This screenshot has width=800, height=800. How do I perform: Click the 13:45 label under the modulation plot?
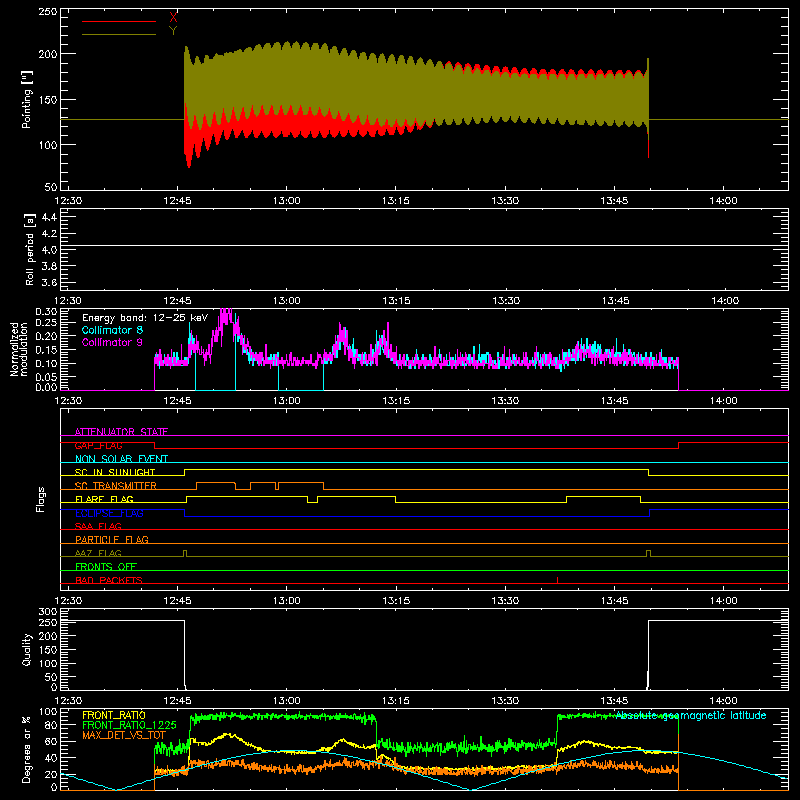[x=614, y=401]
